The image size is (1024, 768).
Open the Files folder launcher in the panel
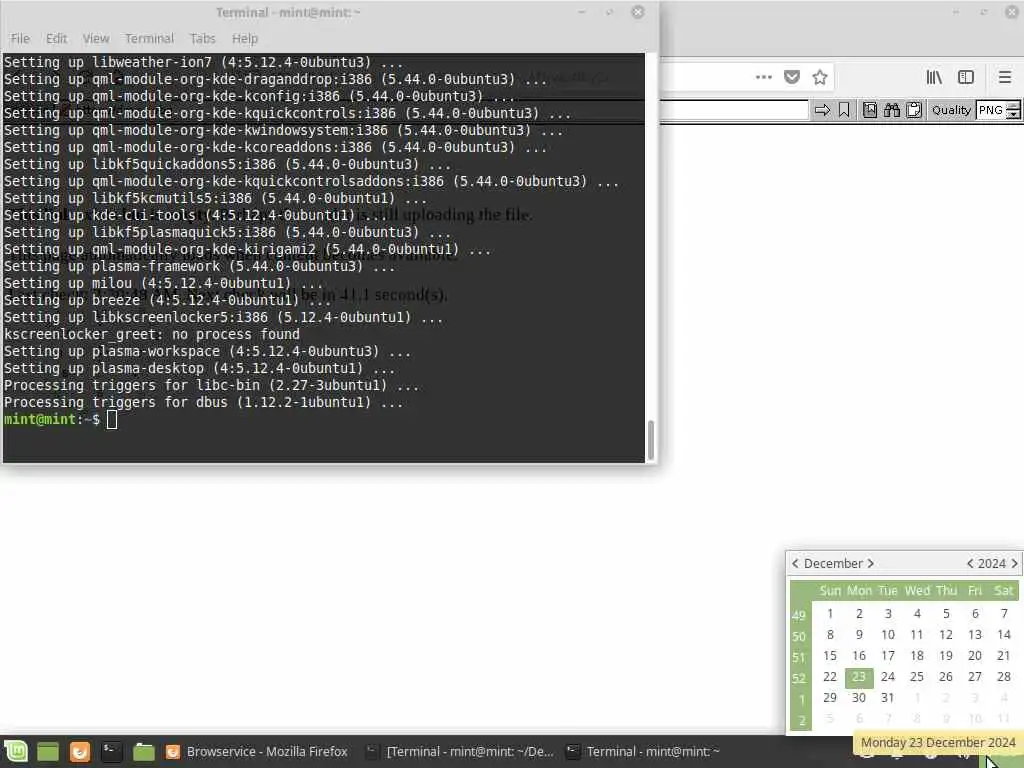(x=143, y=752)
